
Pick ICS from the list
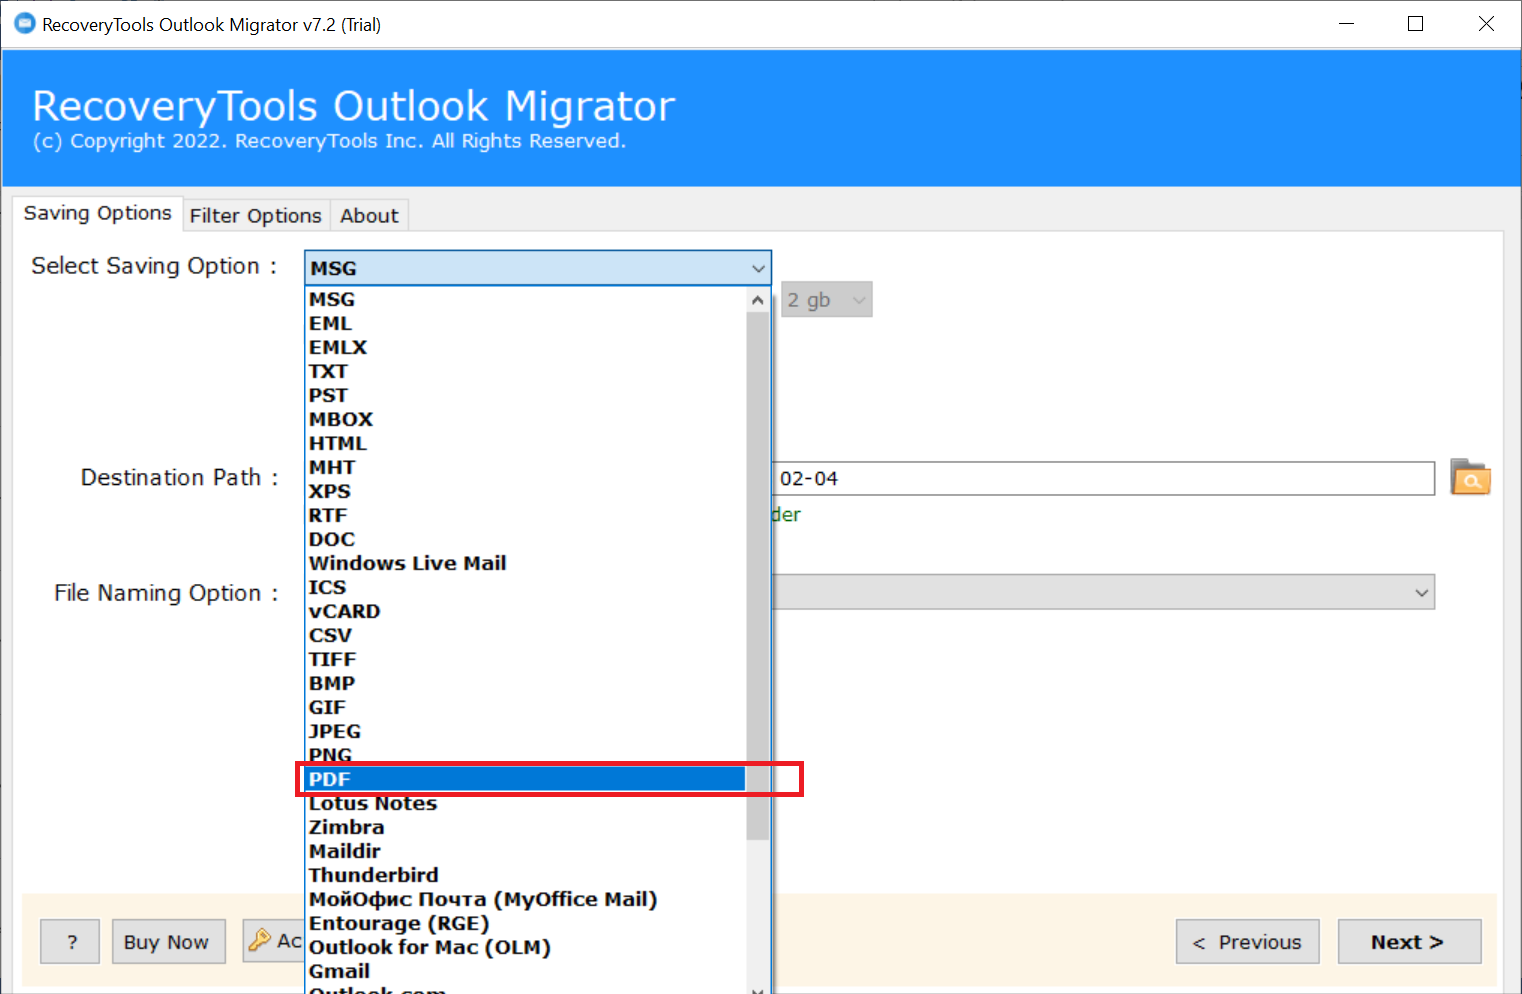(525, 587)
